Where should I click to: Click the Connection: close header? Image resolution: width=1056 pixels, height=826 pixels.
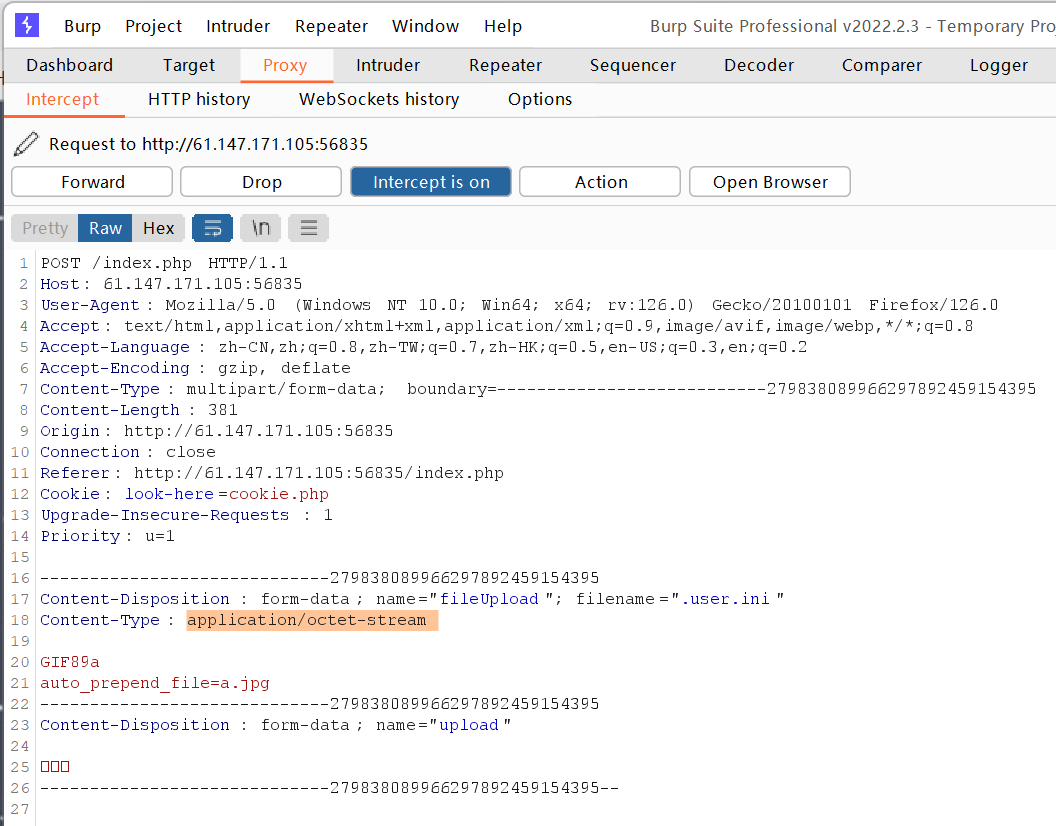tap(128, 452)
